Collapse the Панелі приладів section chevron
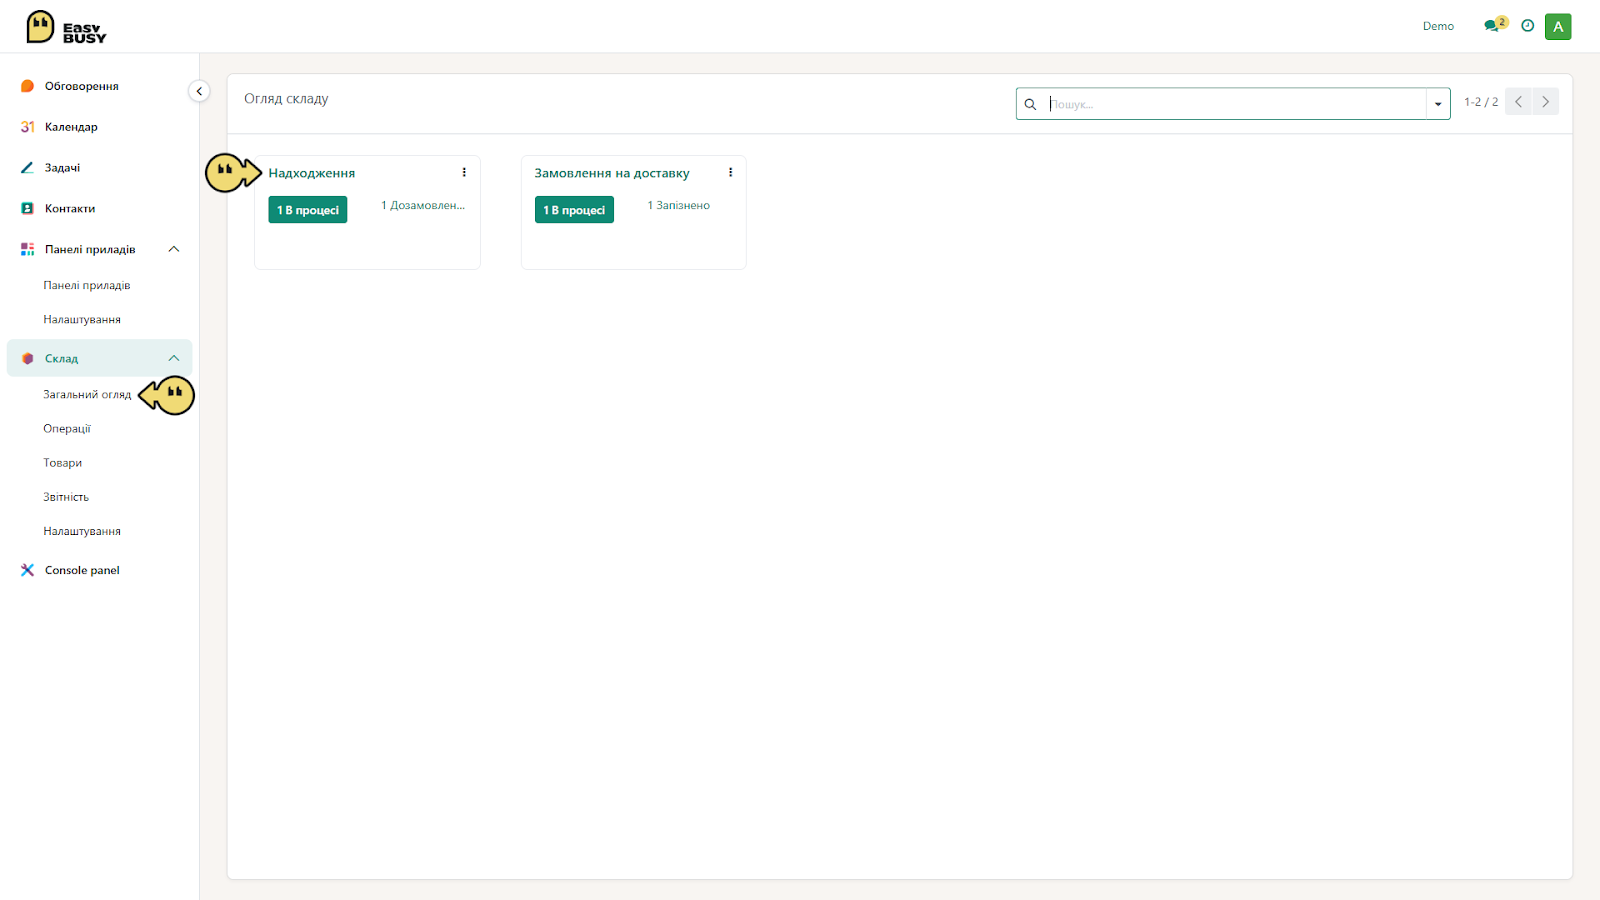 pyautogui.click(x=174, y=249)
